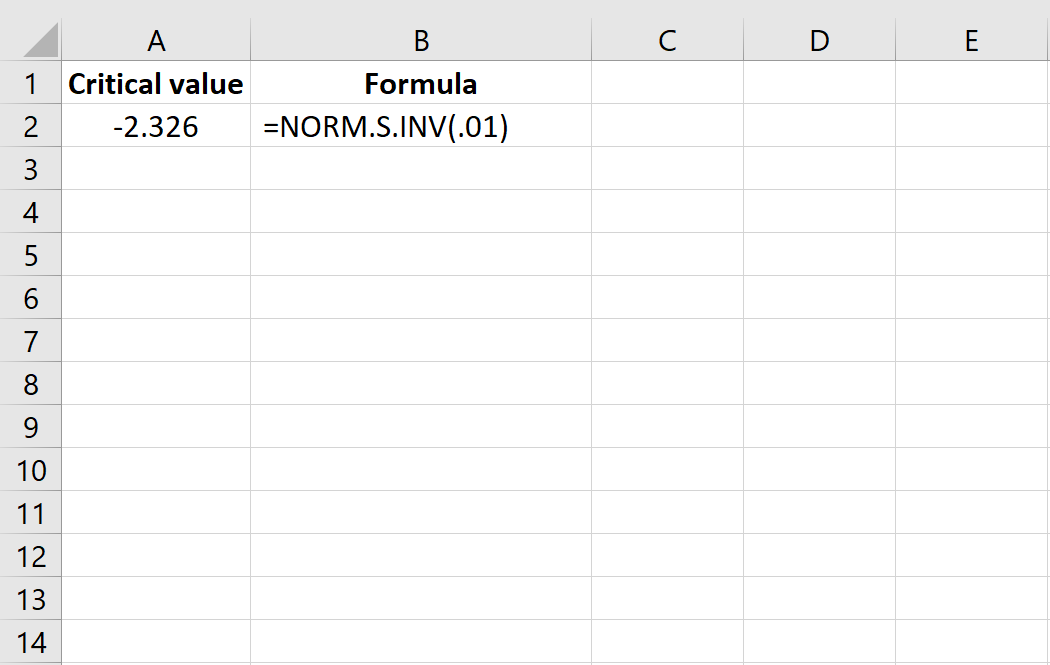Viewport: 1050px width, 665px height.
Task: Click empty cell C2
Action: 667,127
